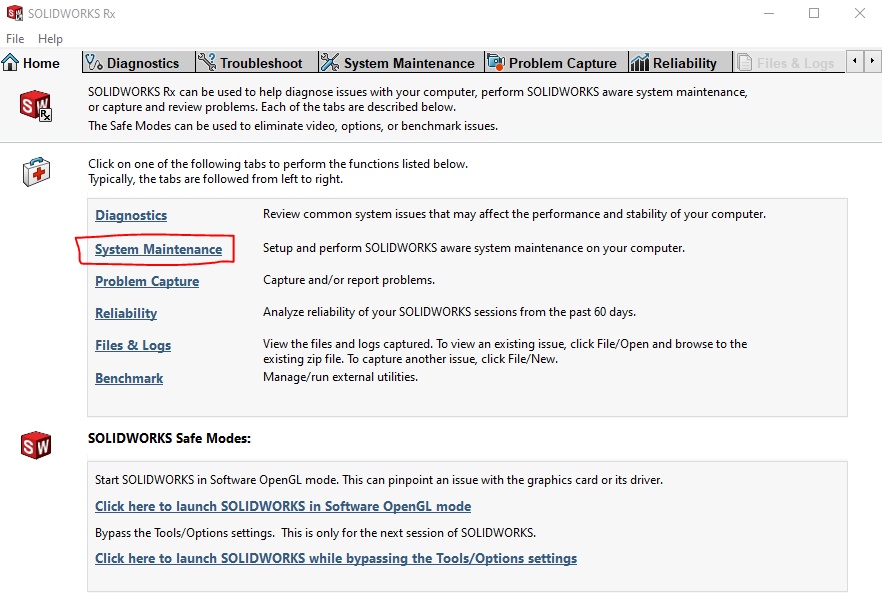Follow the Files & Logs link
The width and height of the screenshot is (882, 604).
click(133, 345)
